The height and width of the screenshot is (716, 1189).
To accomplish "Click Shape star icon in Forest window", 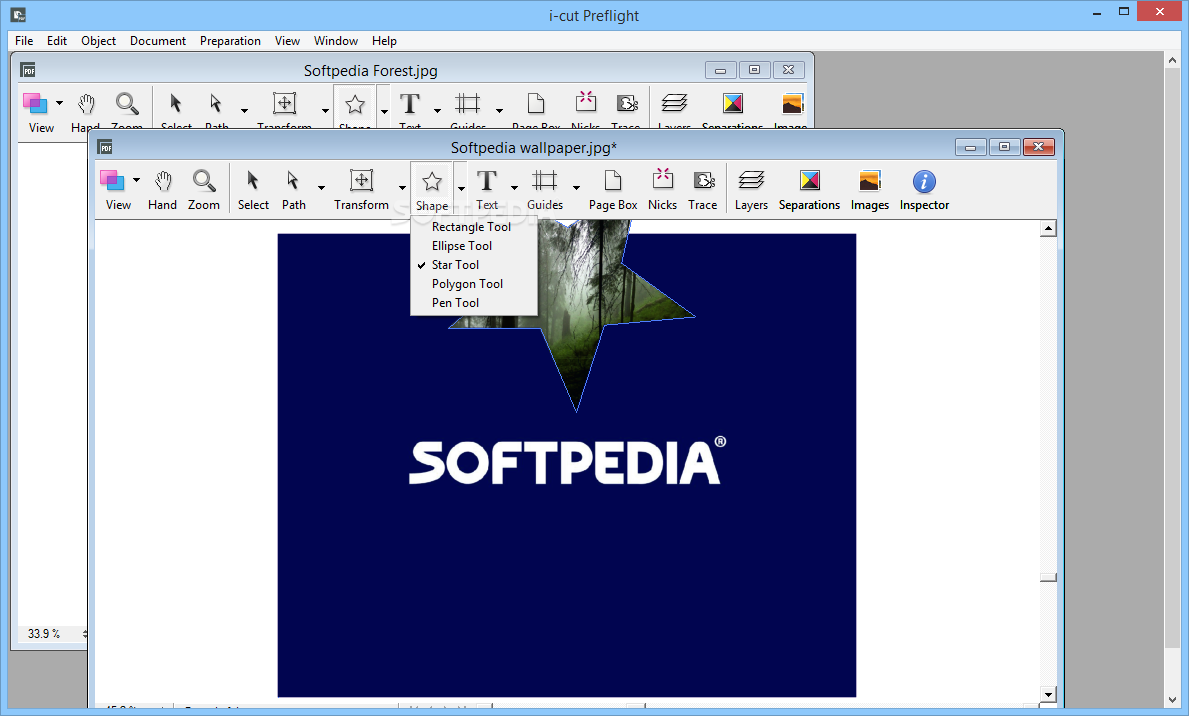I will (355, 104).
